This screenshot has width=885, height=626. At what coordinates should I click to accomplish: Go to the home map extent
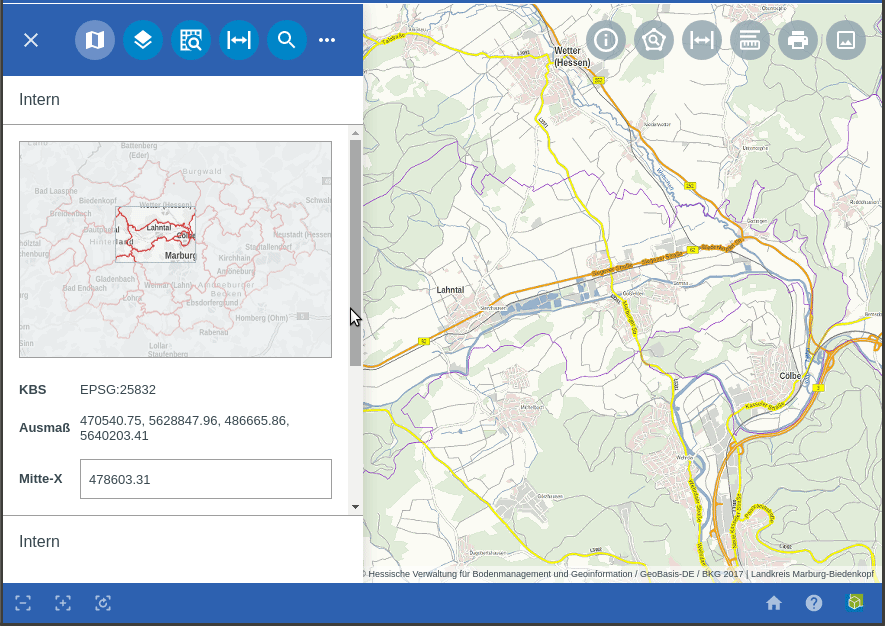coord(774,603)
